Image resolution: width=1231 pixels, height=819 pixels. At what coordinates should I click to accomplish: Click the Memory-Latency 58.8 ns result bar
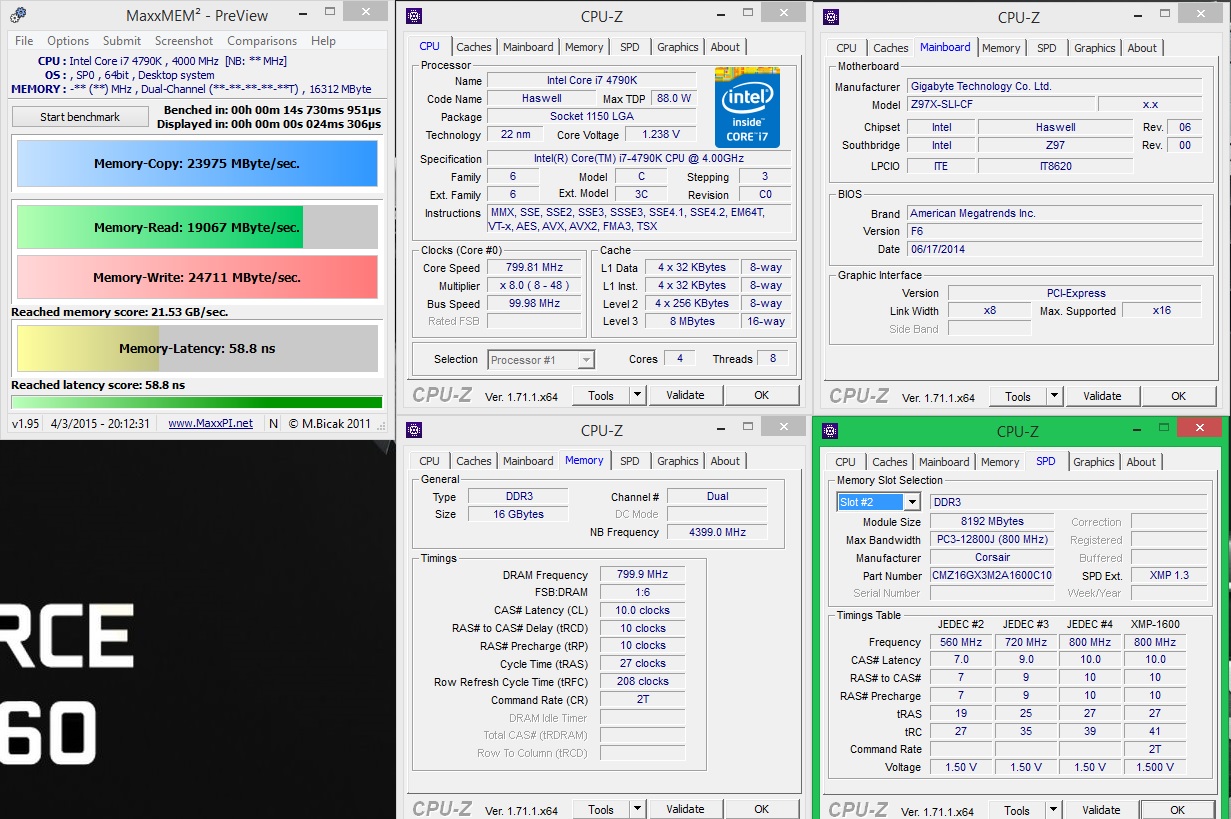click(x=197, y=348)
